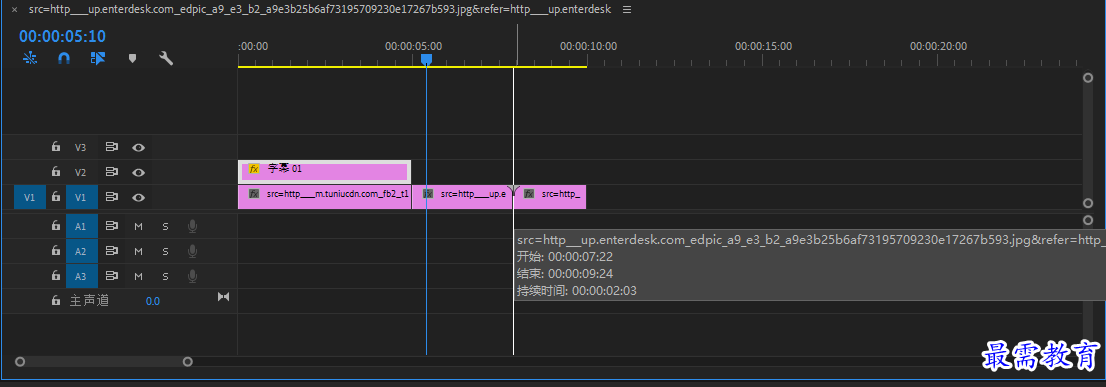Screen dimensions: 1106x387
Task: Target the V2 track label
Action: point(80,172)
